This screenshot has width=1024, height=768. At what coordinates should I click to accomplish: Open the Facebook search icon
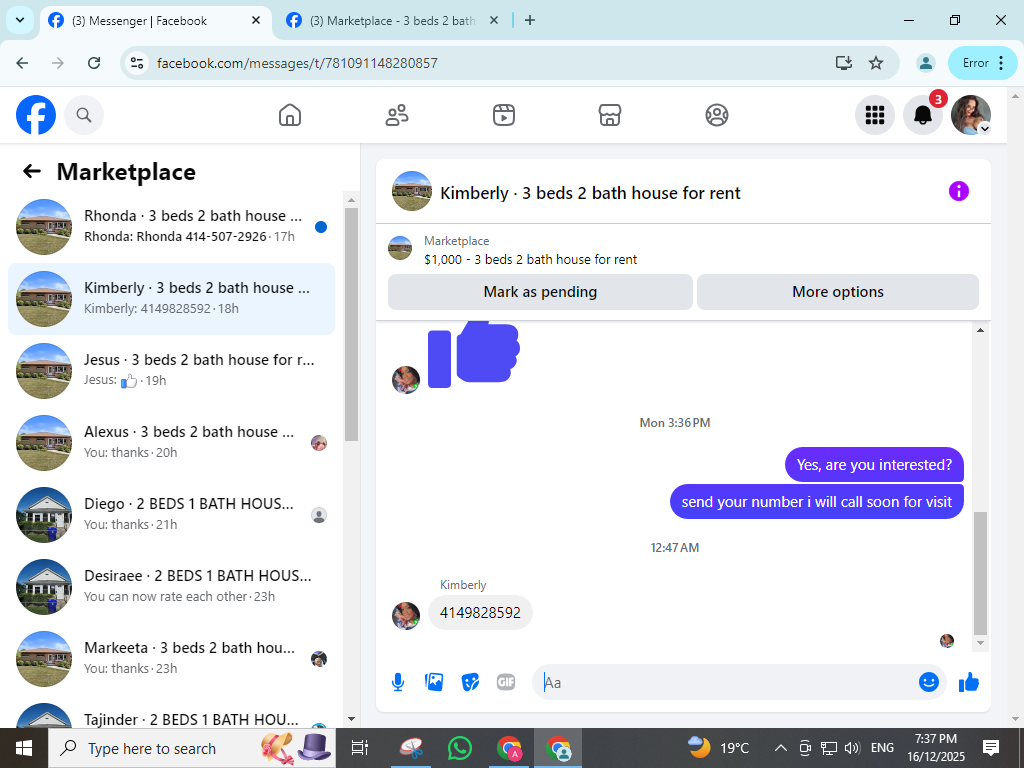(84, 115)
